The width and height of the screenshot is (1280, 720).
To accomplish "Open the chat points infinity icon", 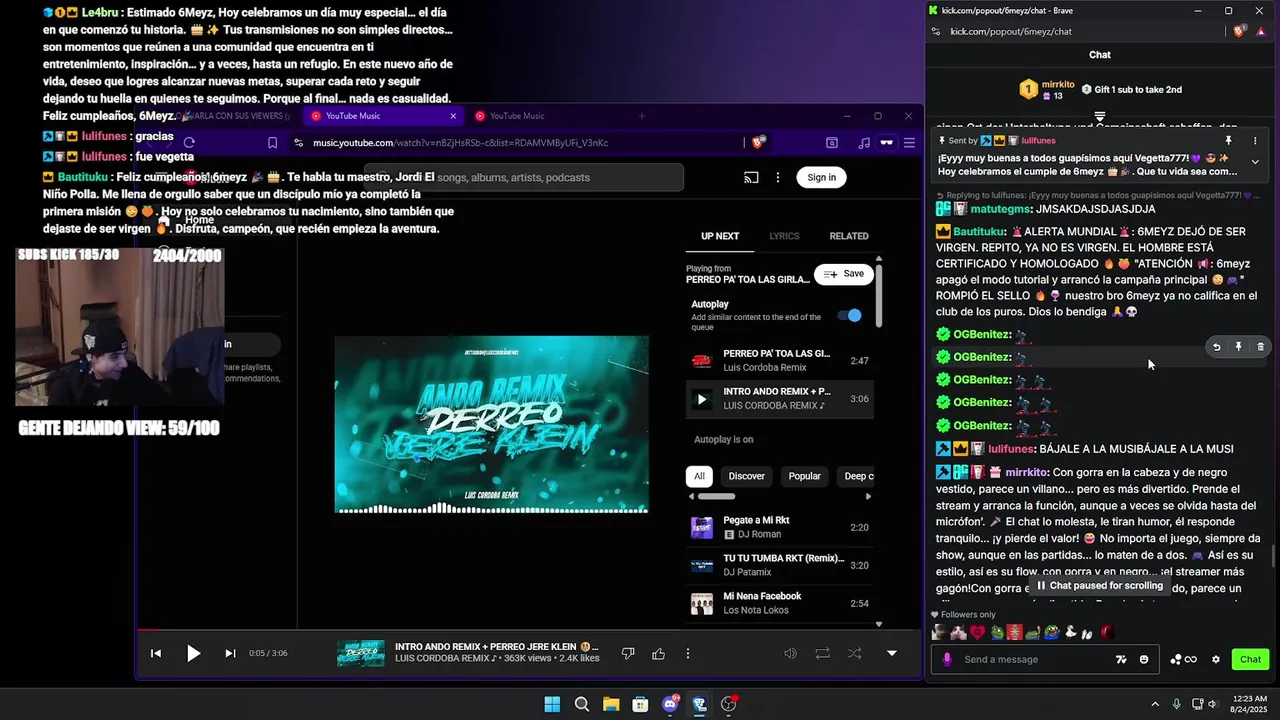I will (1184, 660).
